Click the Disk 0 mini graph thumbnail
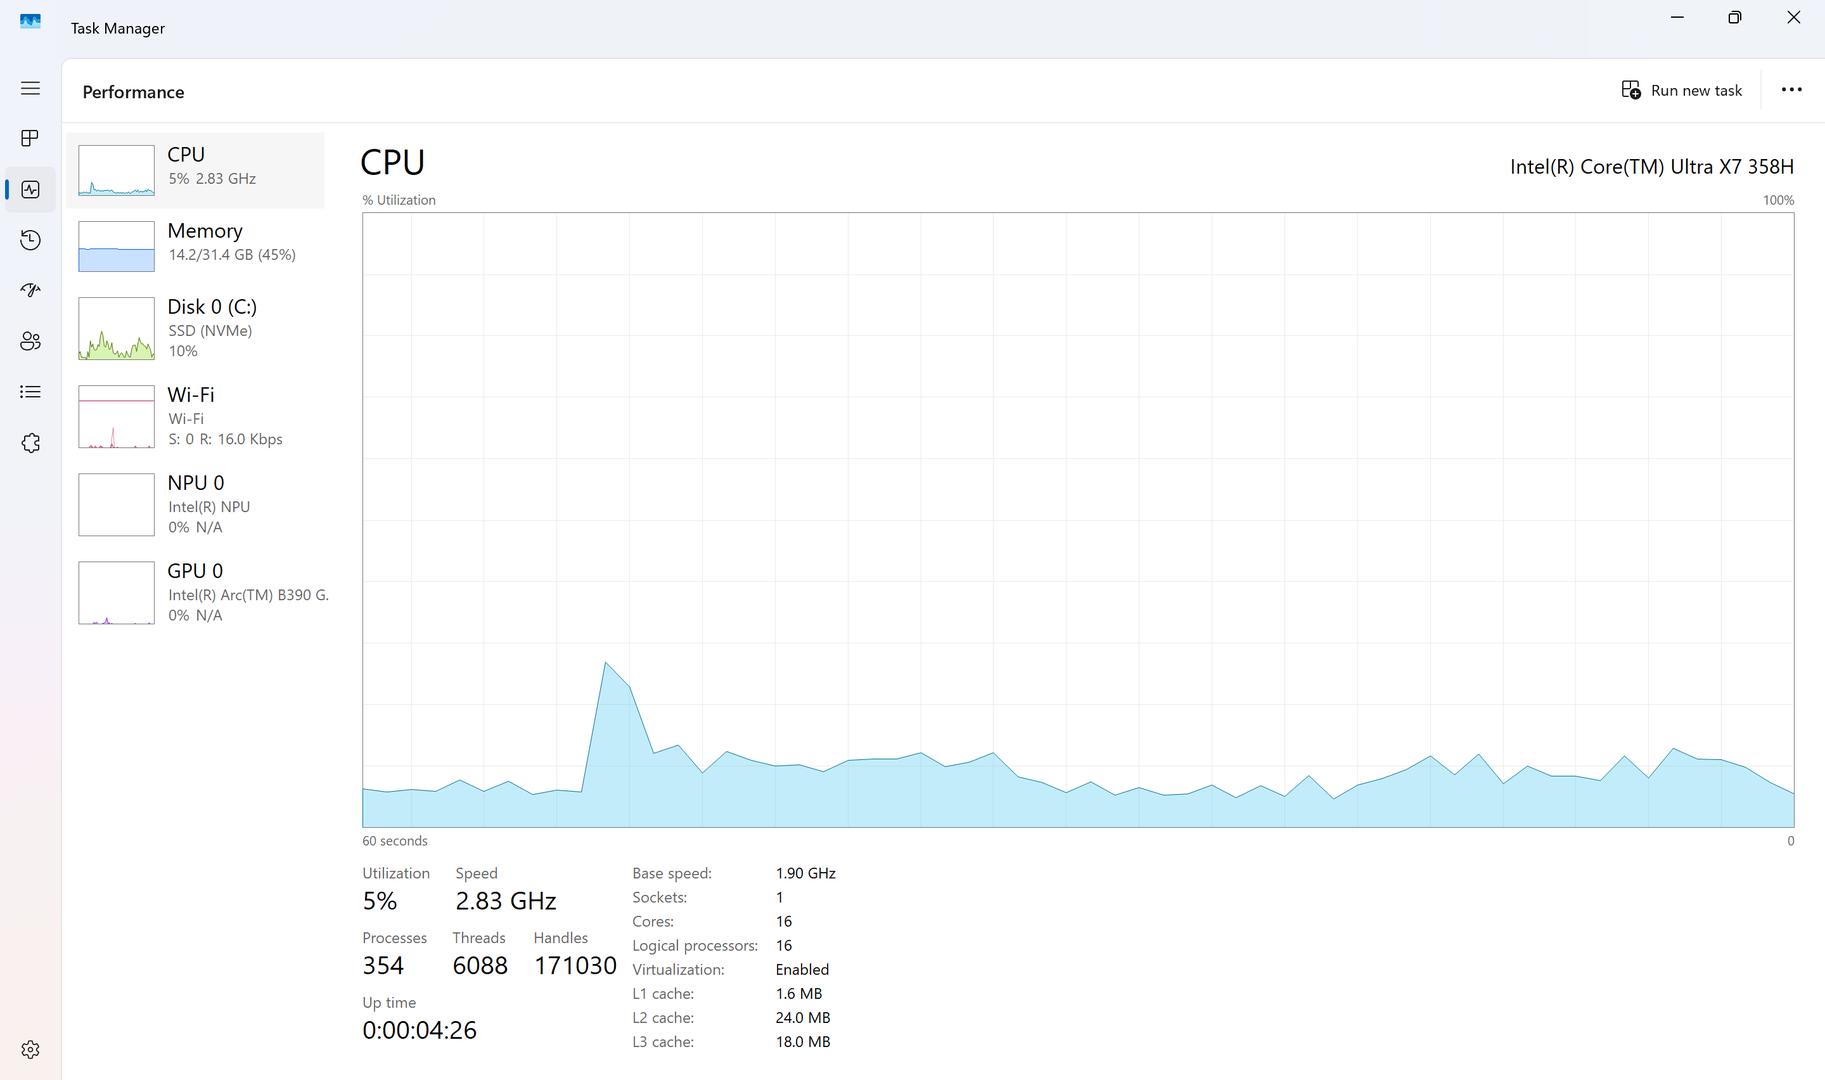 116,328
